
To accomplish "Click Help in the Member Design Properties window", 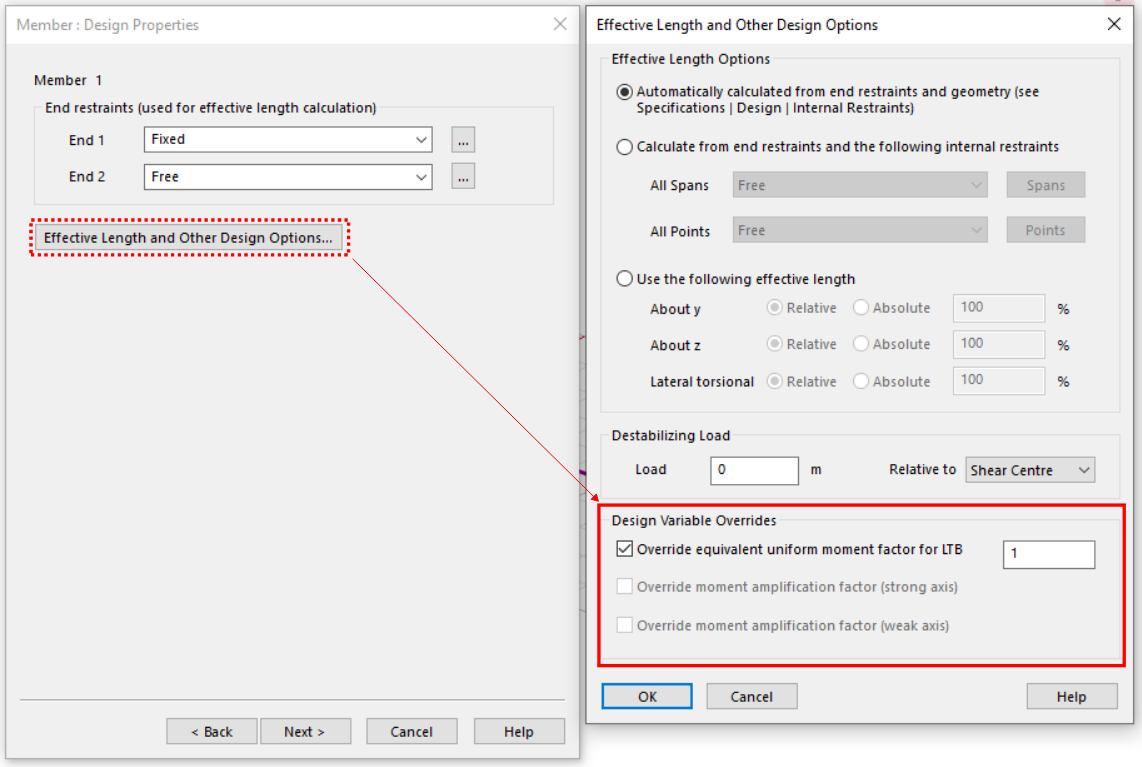I will (x=518, y=731).
